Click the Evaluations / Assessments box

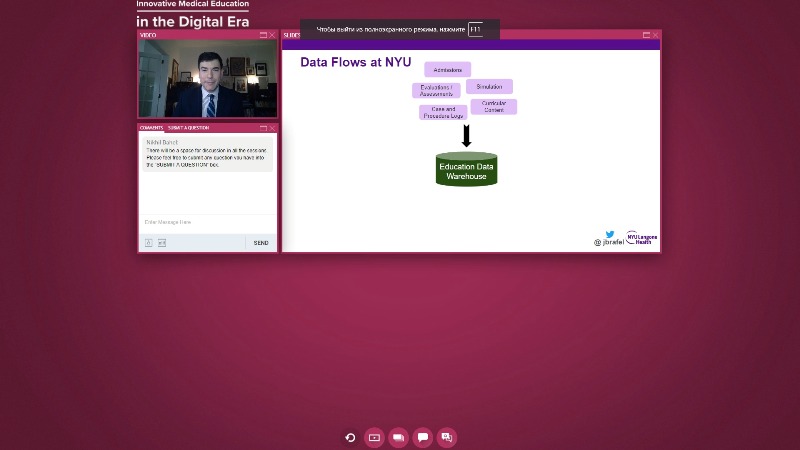point(436,91)
